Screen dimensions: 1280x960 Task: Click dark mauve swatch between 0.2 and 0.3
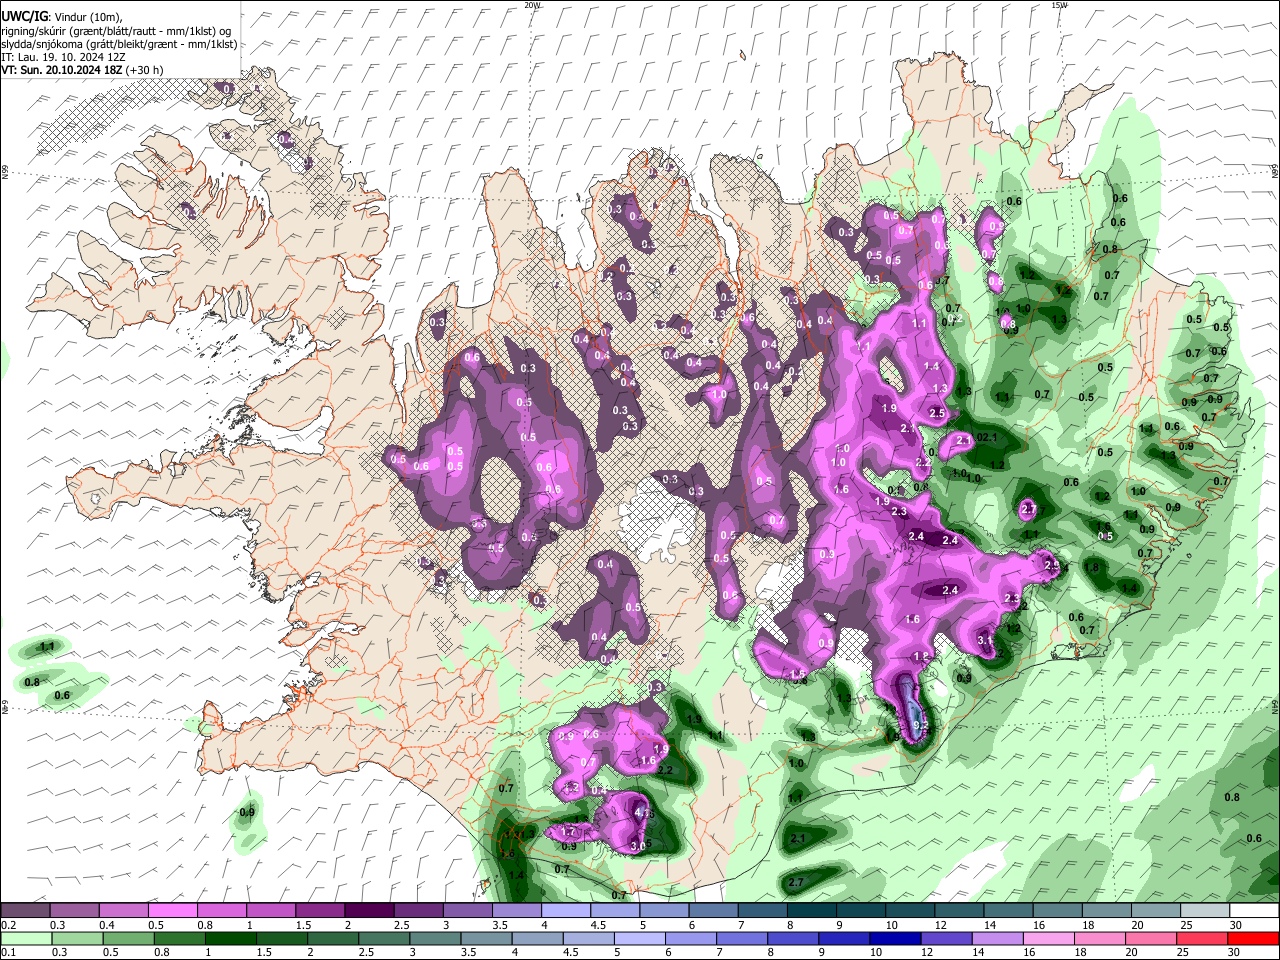24,911
